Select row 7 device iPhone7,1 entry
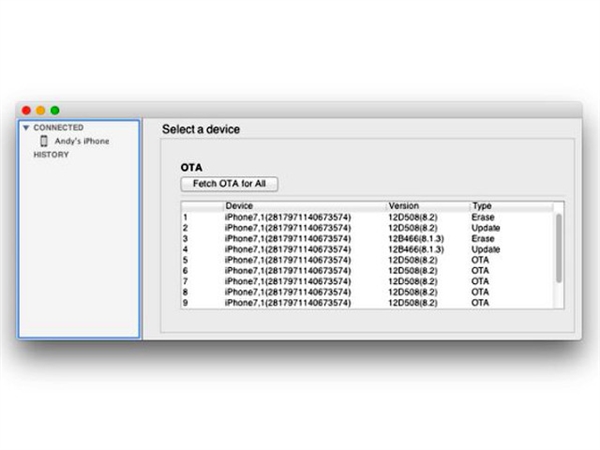 288,282
